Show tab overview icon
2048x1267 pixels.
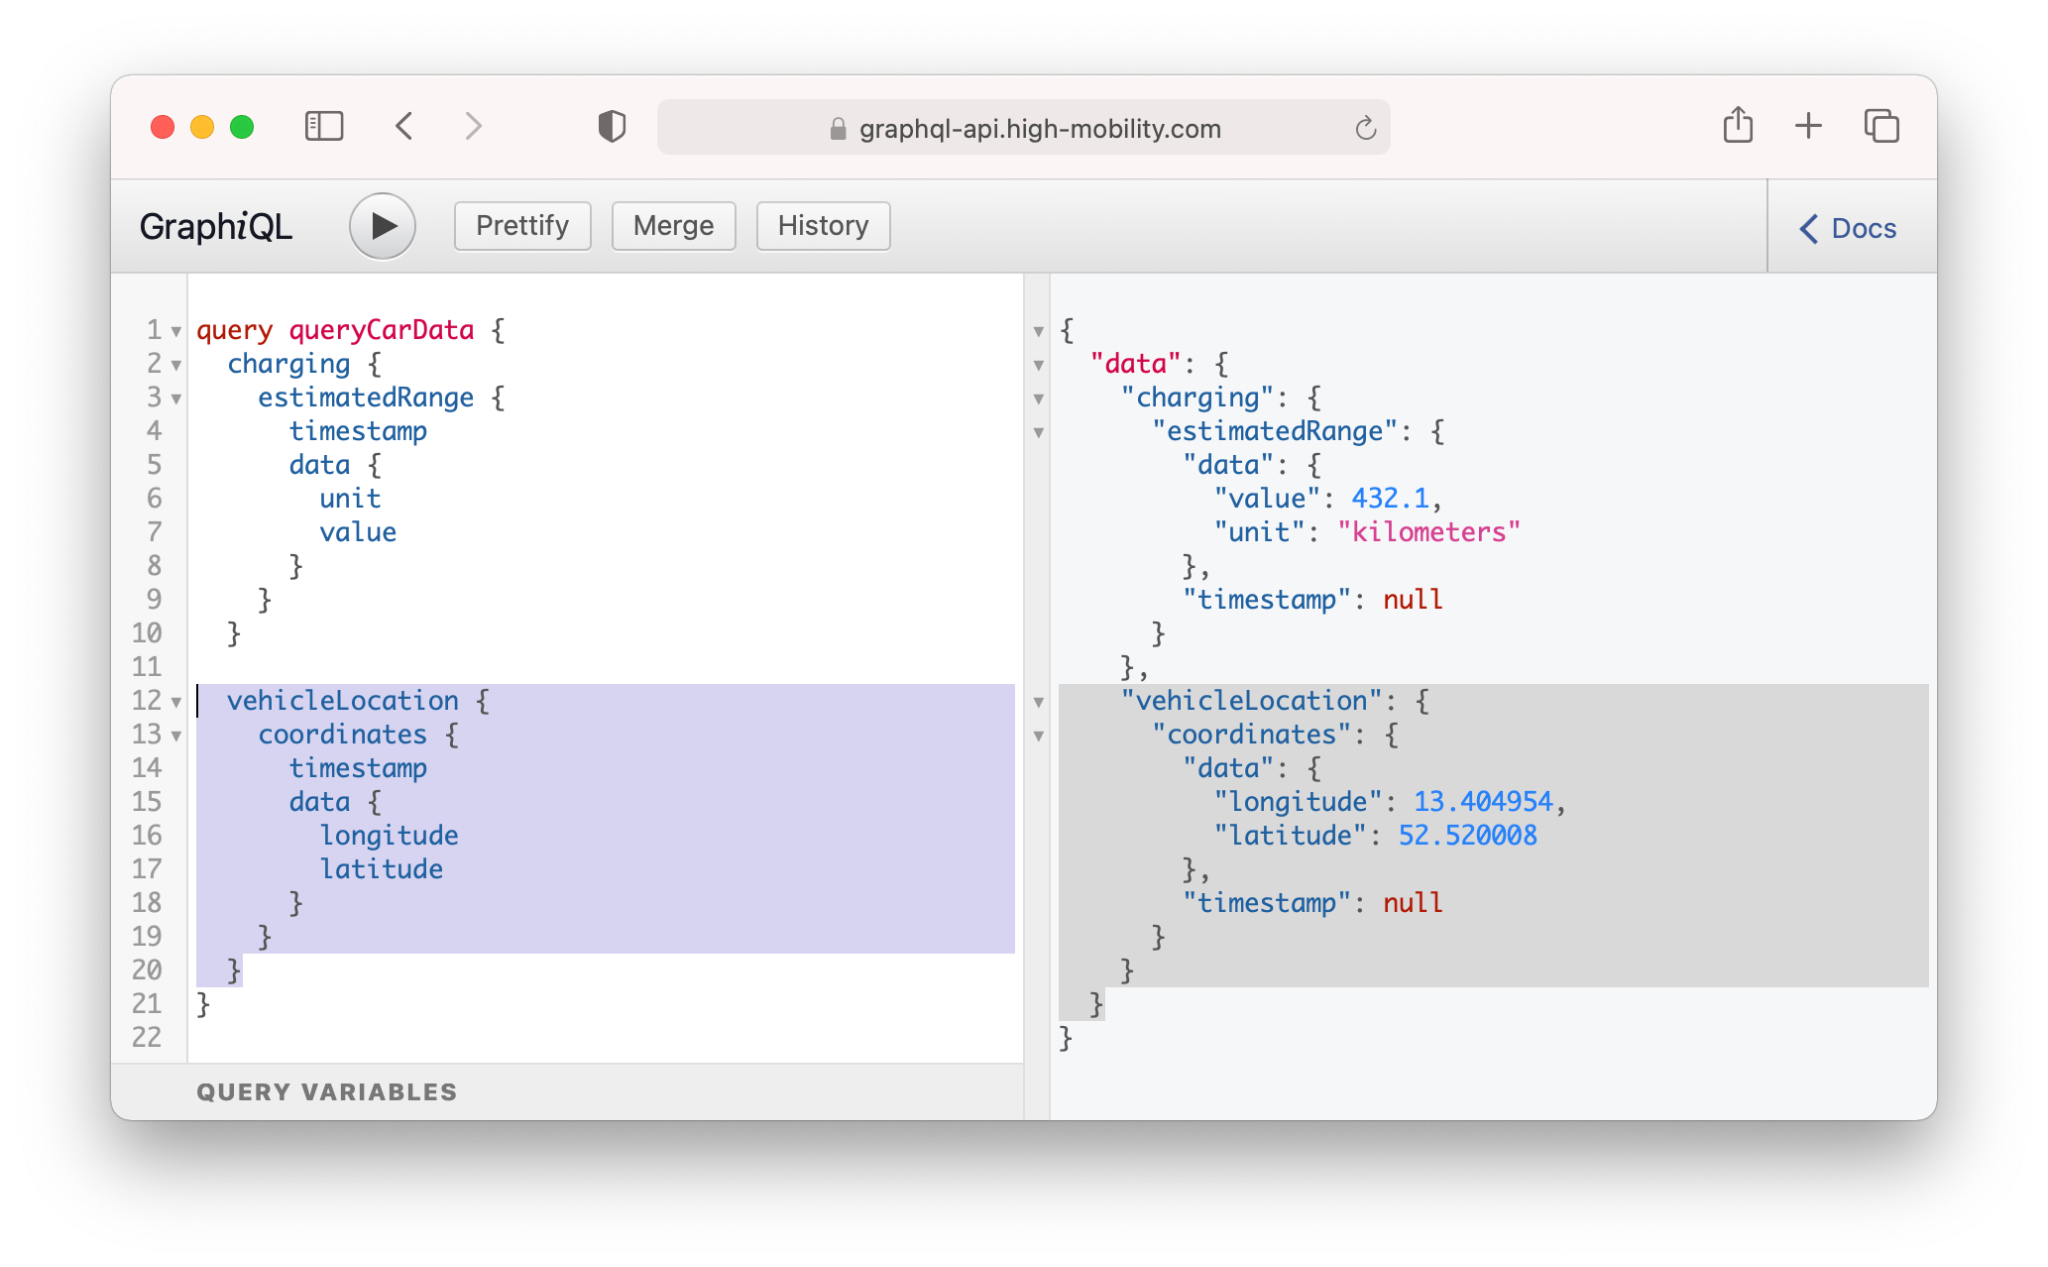pos(1881,126)
